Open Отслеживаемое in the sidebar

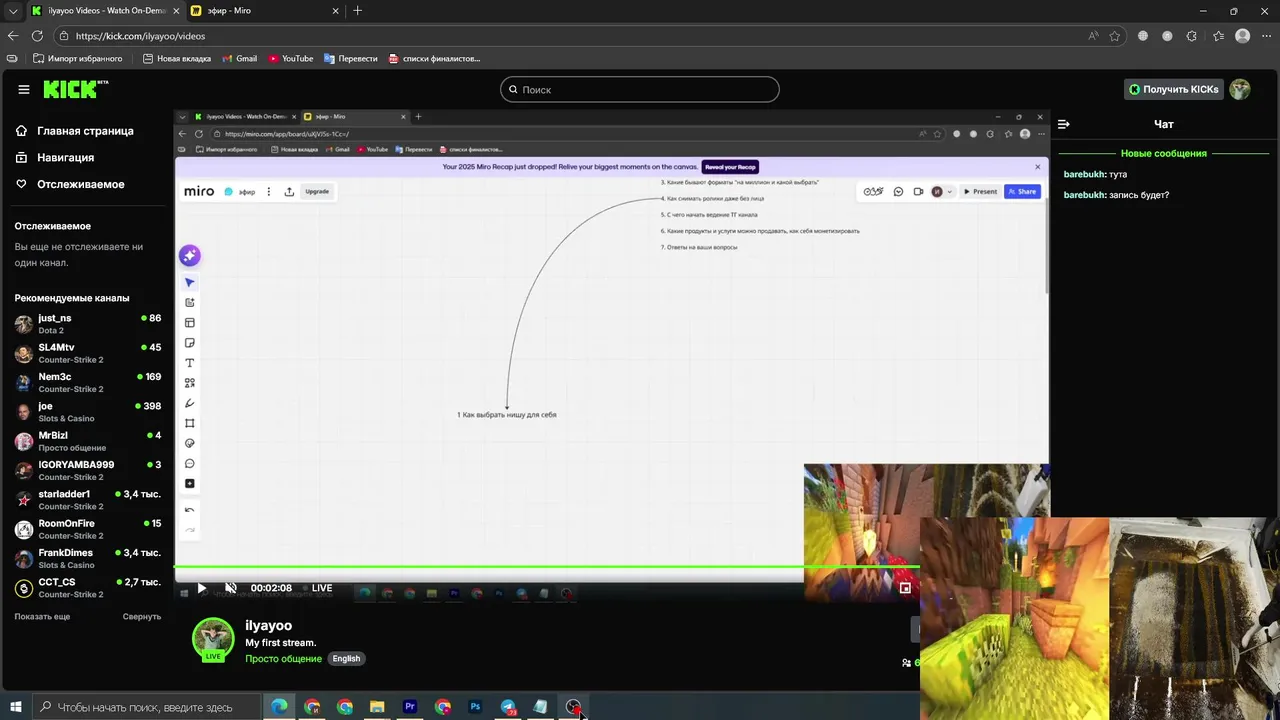pos(70,185)
